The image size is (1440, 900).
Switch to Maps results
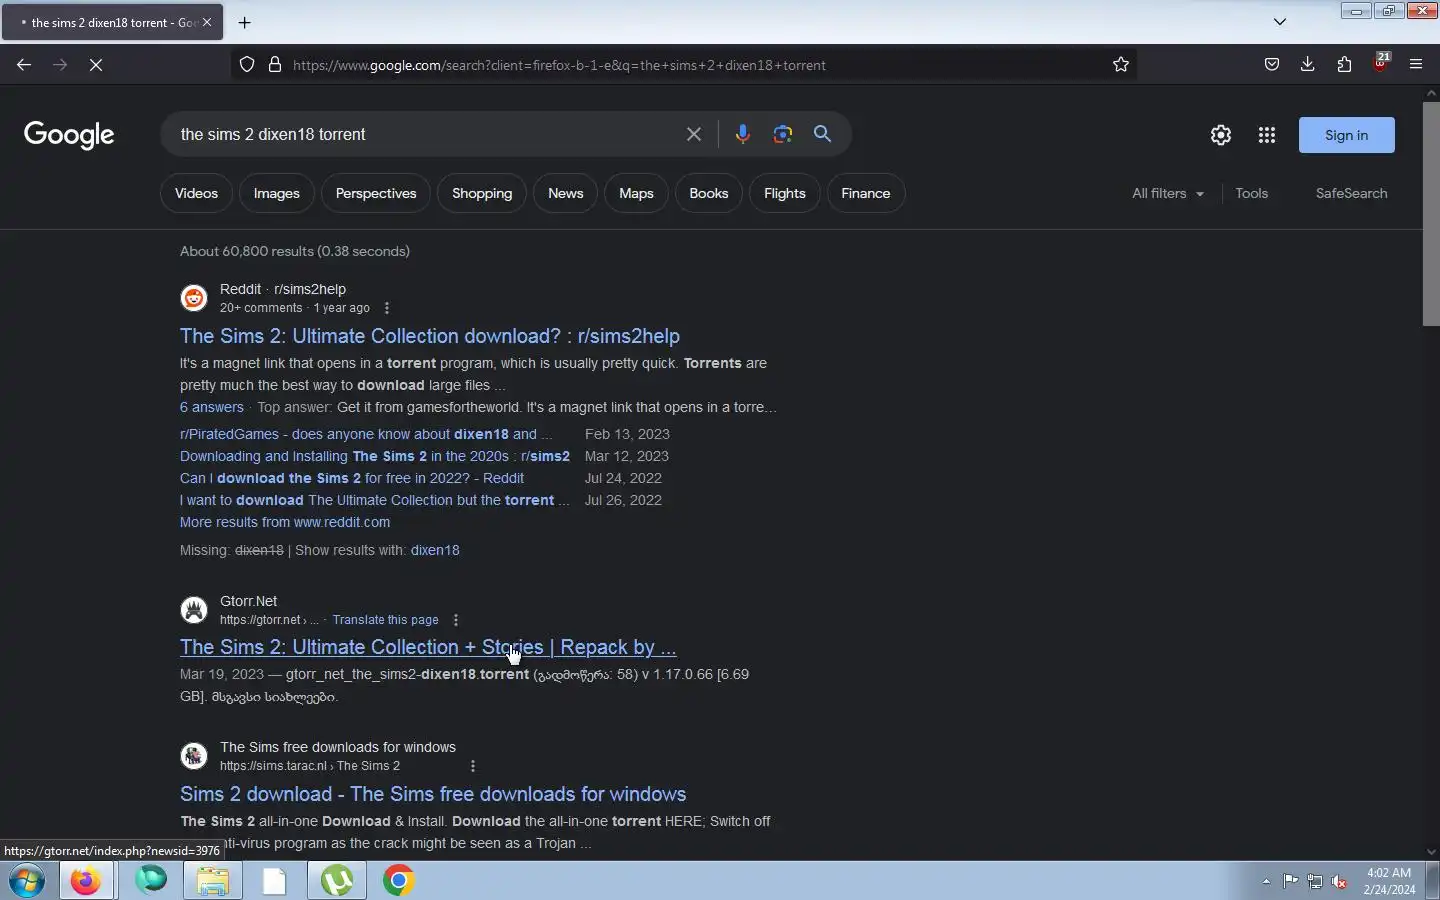tap(636, 193)
